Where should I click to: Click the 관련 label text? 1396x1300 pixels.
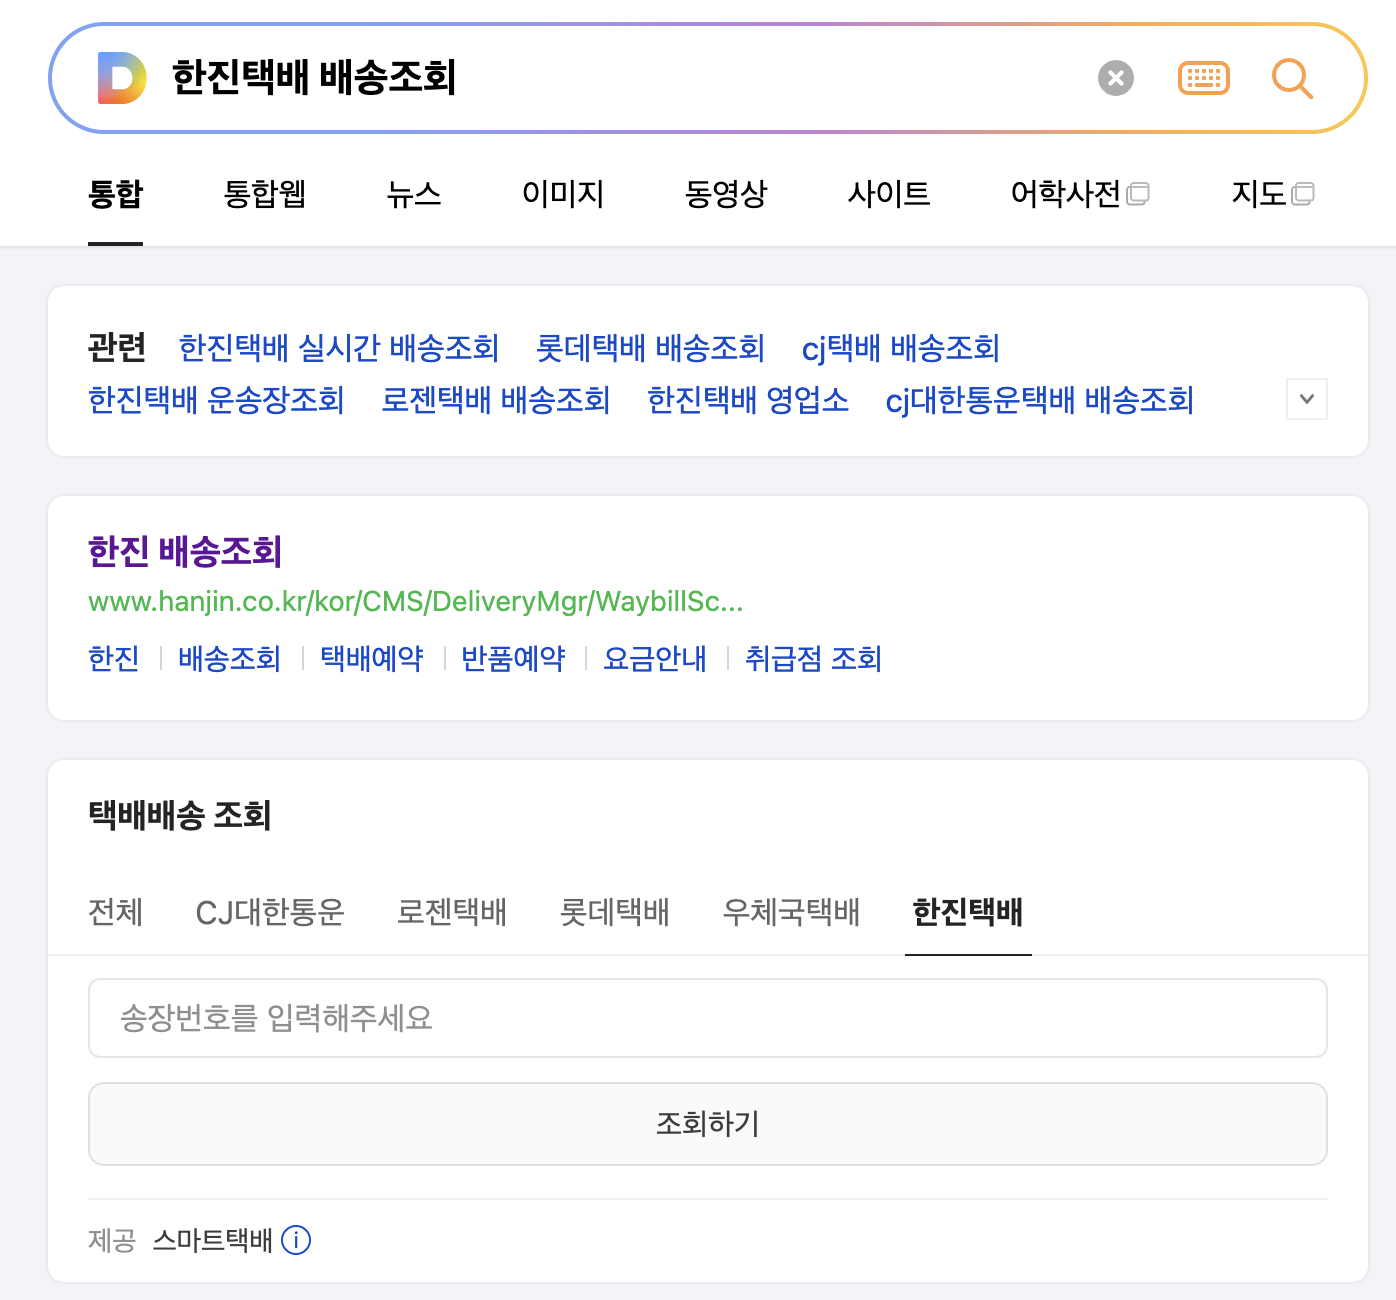117,348
